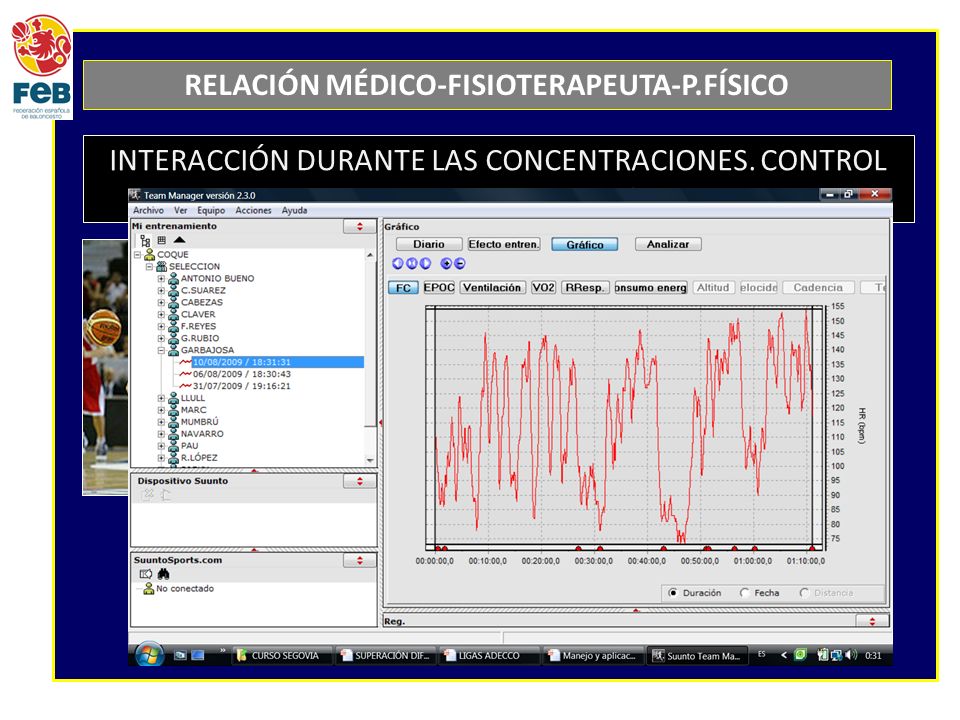Click the Analizar button
Image resolution: width=960 pixels, height=720 pixels.
pos(668,244)
